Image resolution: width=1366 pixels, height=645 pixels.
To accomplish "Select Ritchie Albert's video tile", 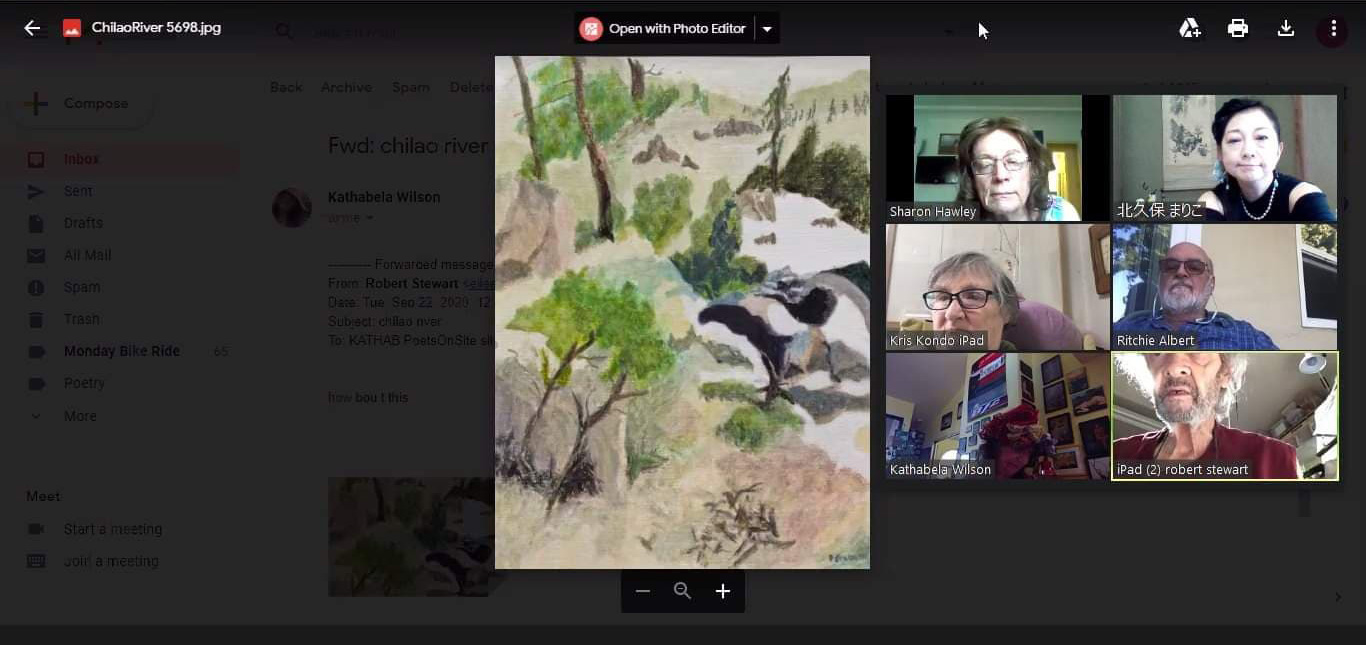I will tap(1225, 287).
